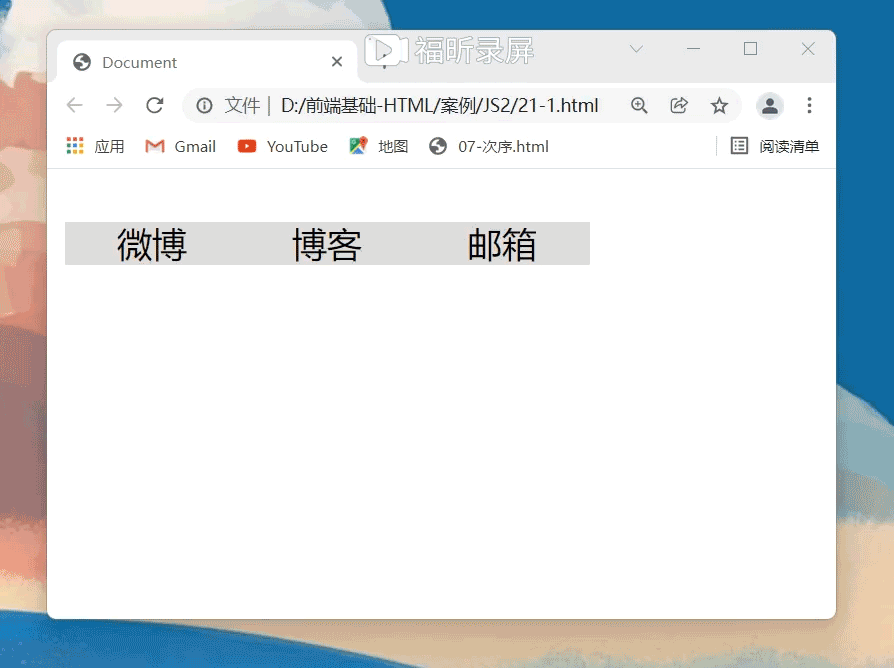Open the YouTube bookmark
The width and height of the screenshot is (894, 668).
pyautogui.click(x=283, y=147)
